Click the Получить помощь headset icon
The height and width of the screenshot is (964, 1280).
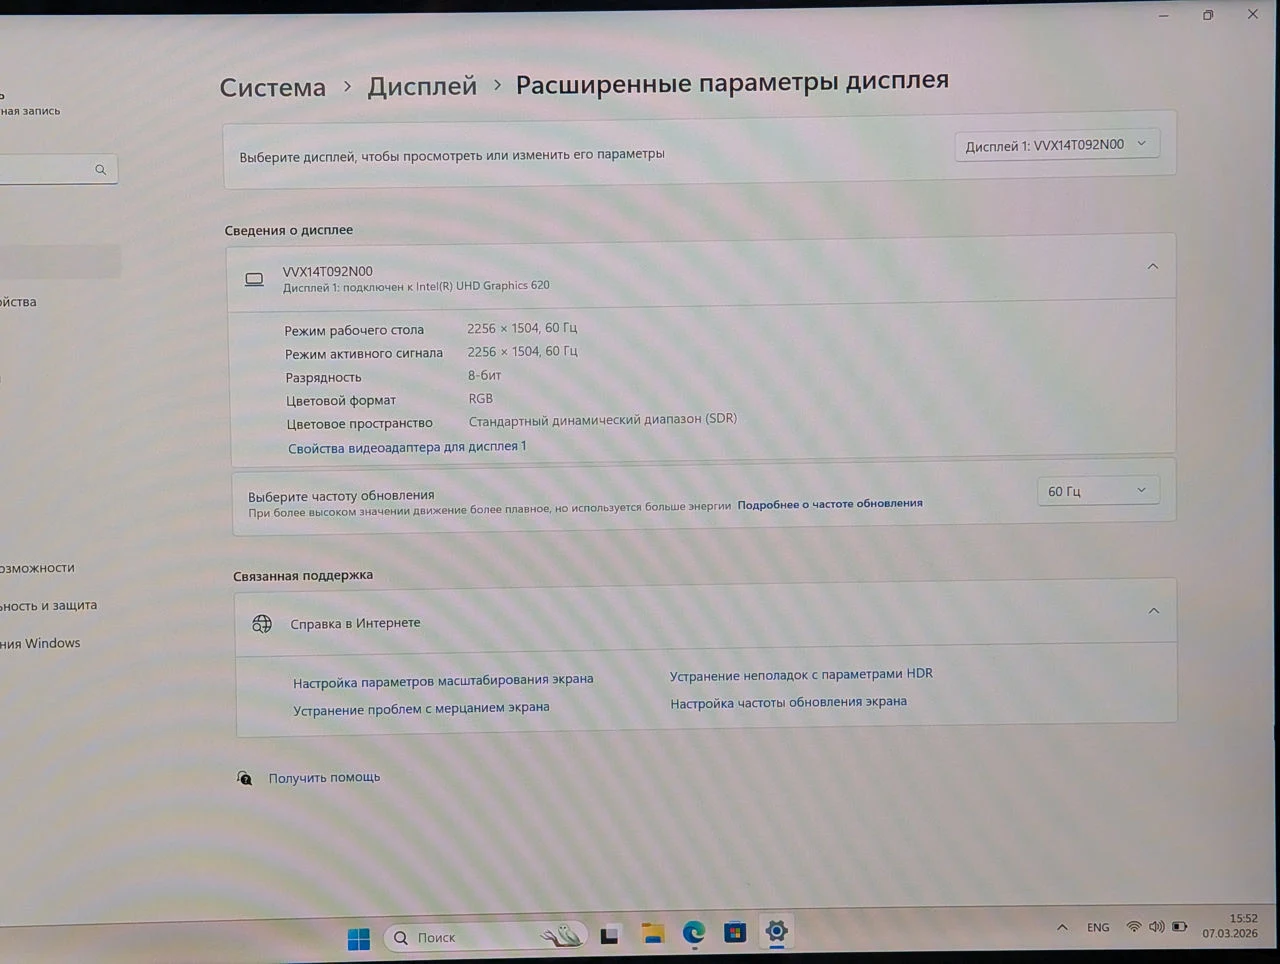tap(244, 778)
